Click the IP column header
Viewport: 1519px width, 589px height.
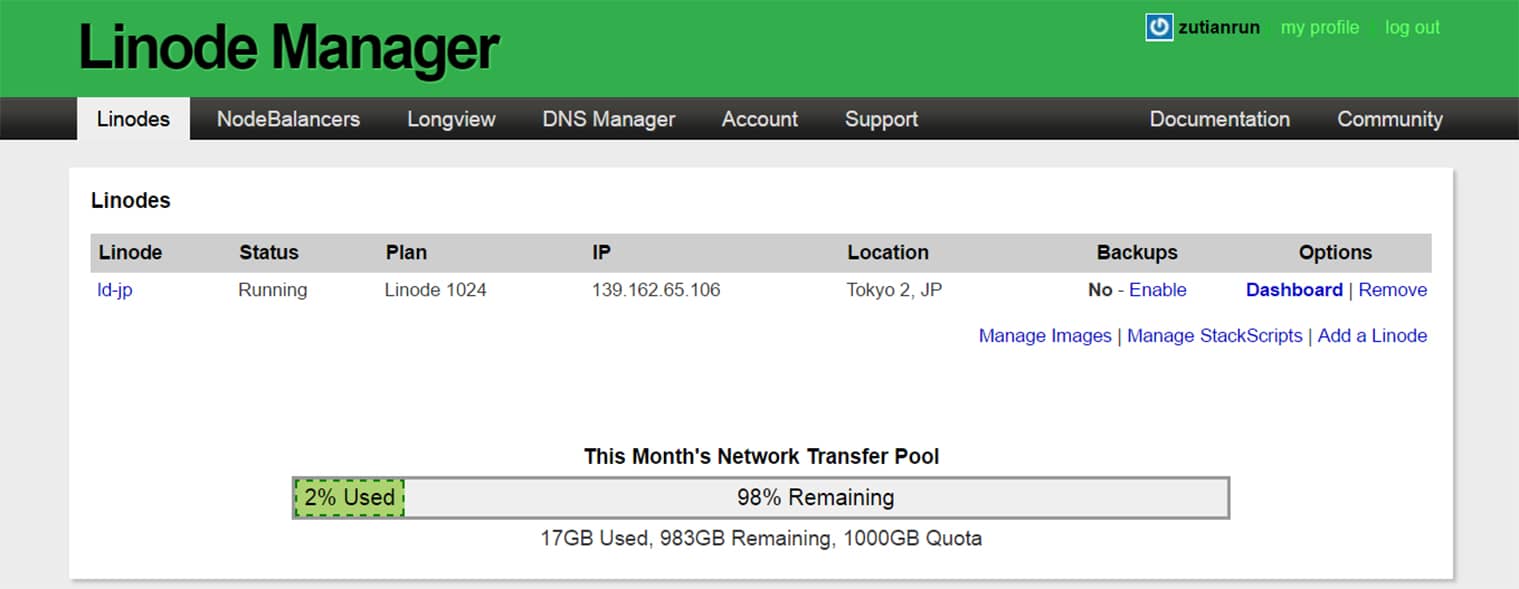[601, 253]
